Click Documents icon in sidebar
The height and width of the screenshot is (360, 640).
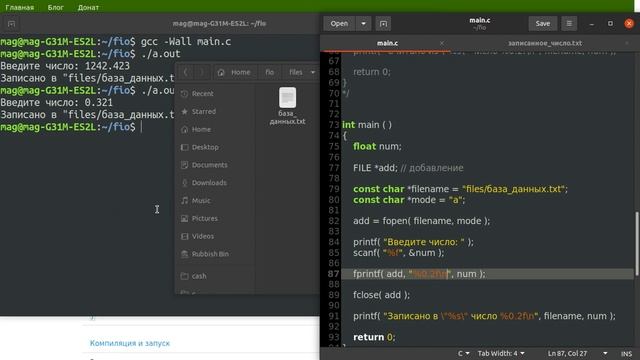(184, 165)
